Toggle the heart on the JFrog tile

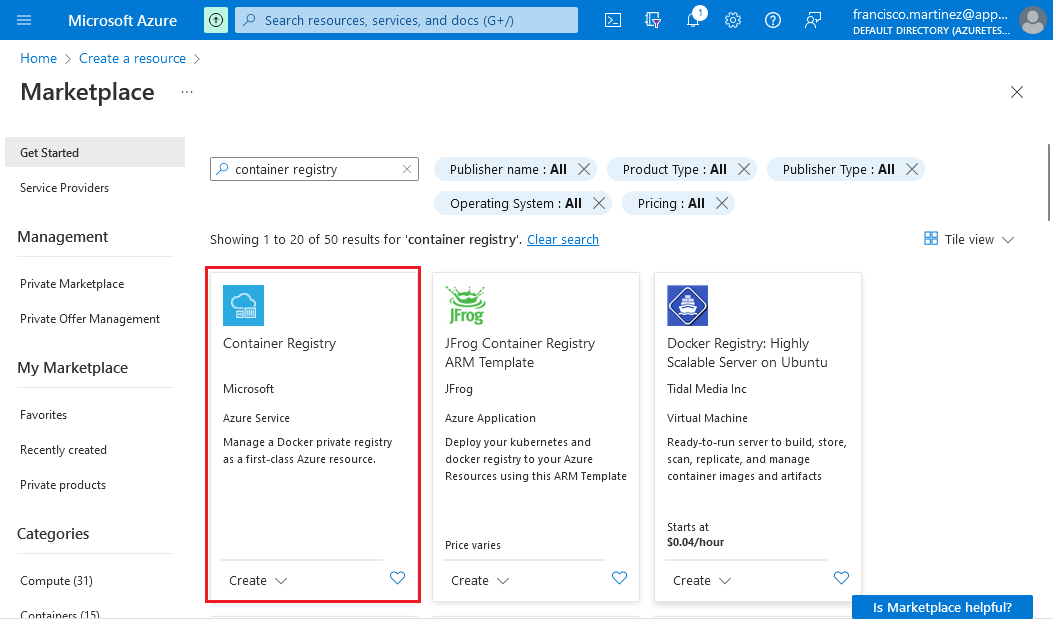click(x=619, y=577)
